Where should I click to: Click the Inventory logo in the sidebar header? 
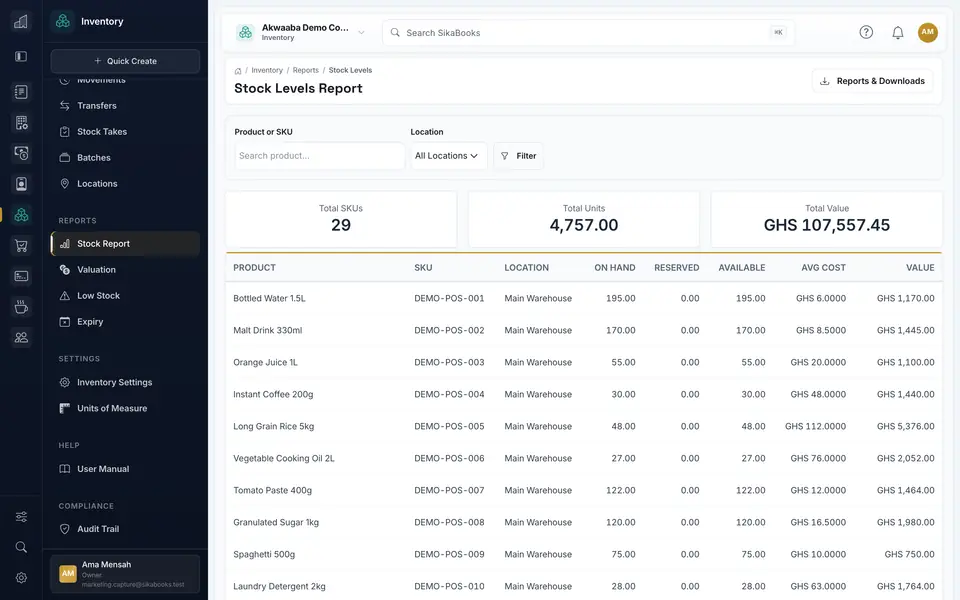62,21
